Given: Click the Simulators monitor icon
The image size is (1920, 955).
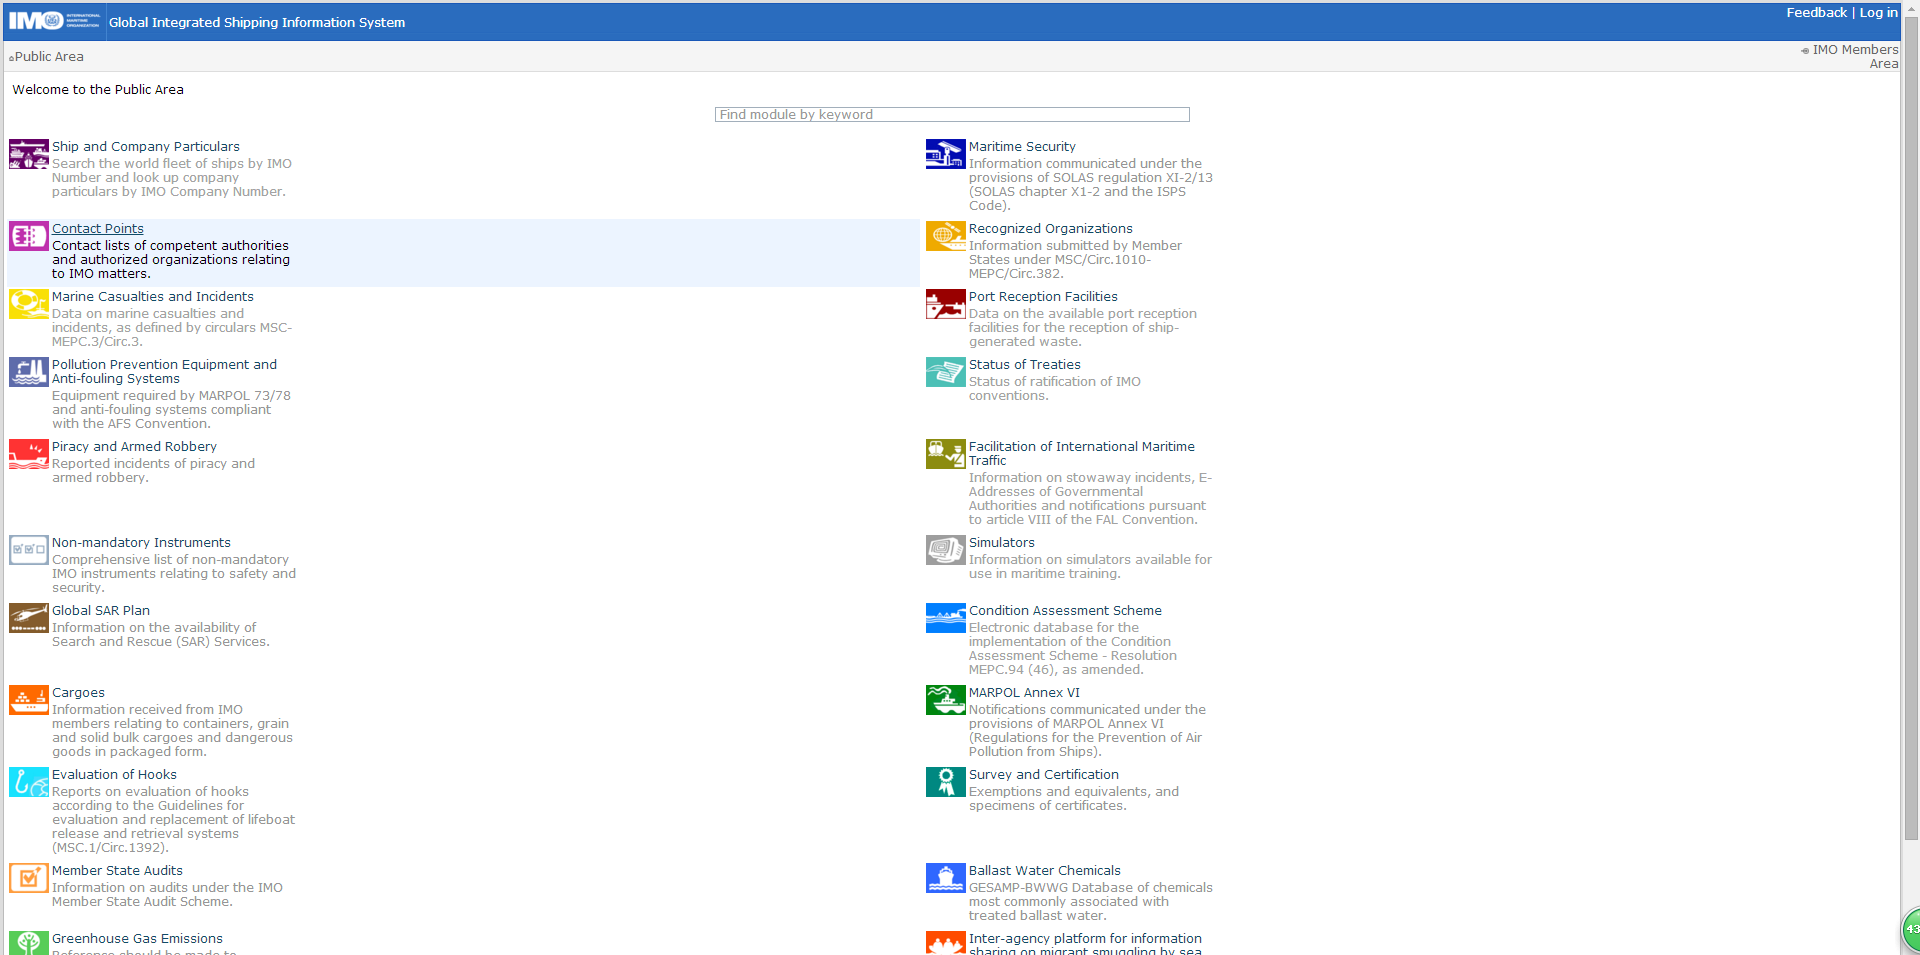Looking at the screenshot, I should (946, 550).
